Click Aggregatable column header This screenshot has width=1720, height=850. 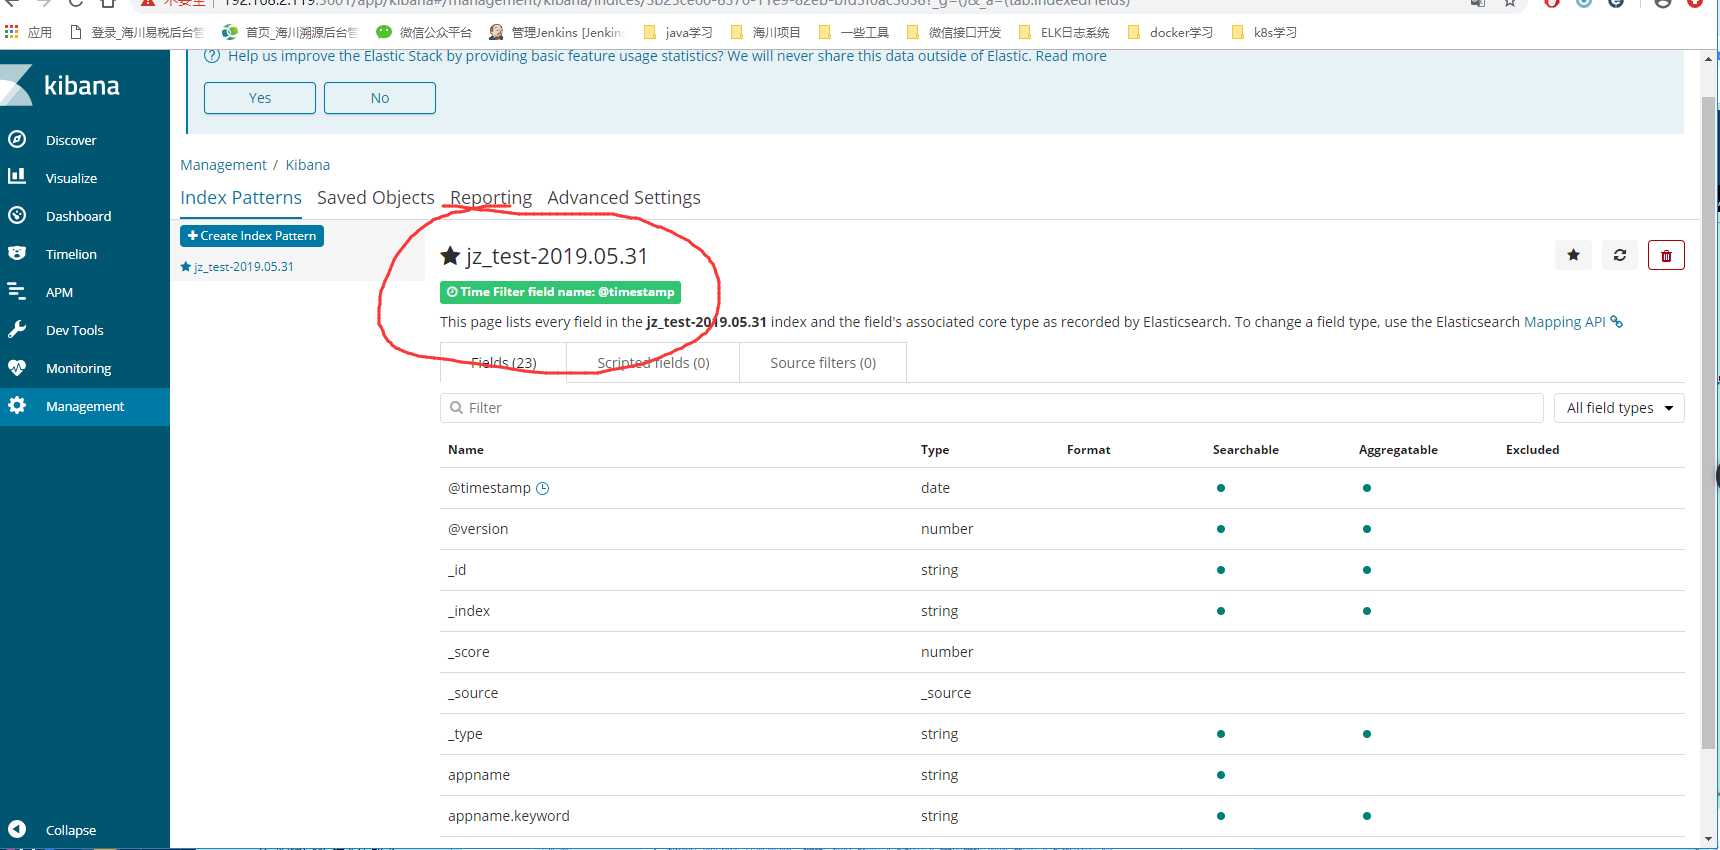click(x=1398, y=450)
